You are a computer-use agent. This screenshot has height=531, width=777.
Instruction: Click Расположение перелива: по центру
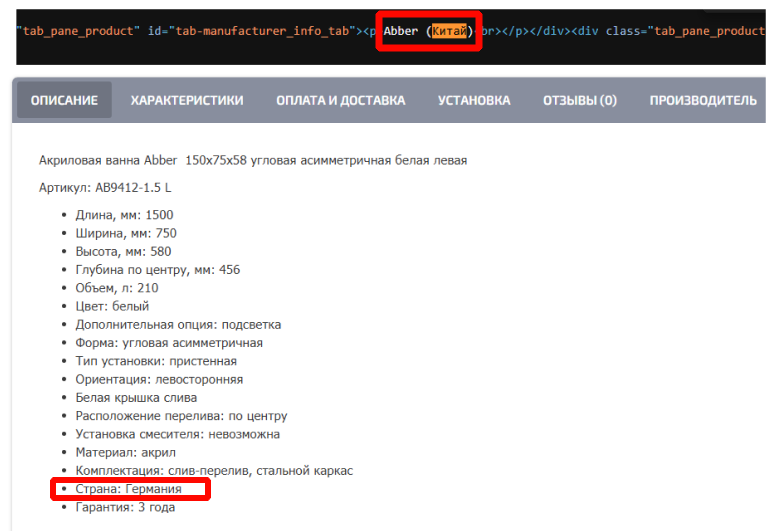[x=181, y=416]
